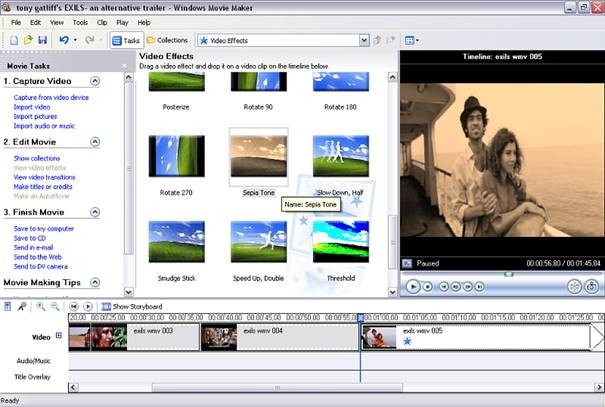Open the Tools menu
The height and width of the screenshot is (407, 605).
(x=80, y=23)
